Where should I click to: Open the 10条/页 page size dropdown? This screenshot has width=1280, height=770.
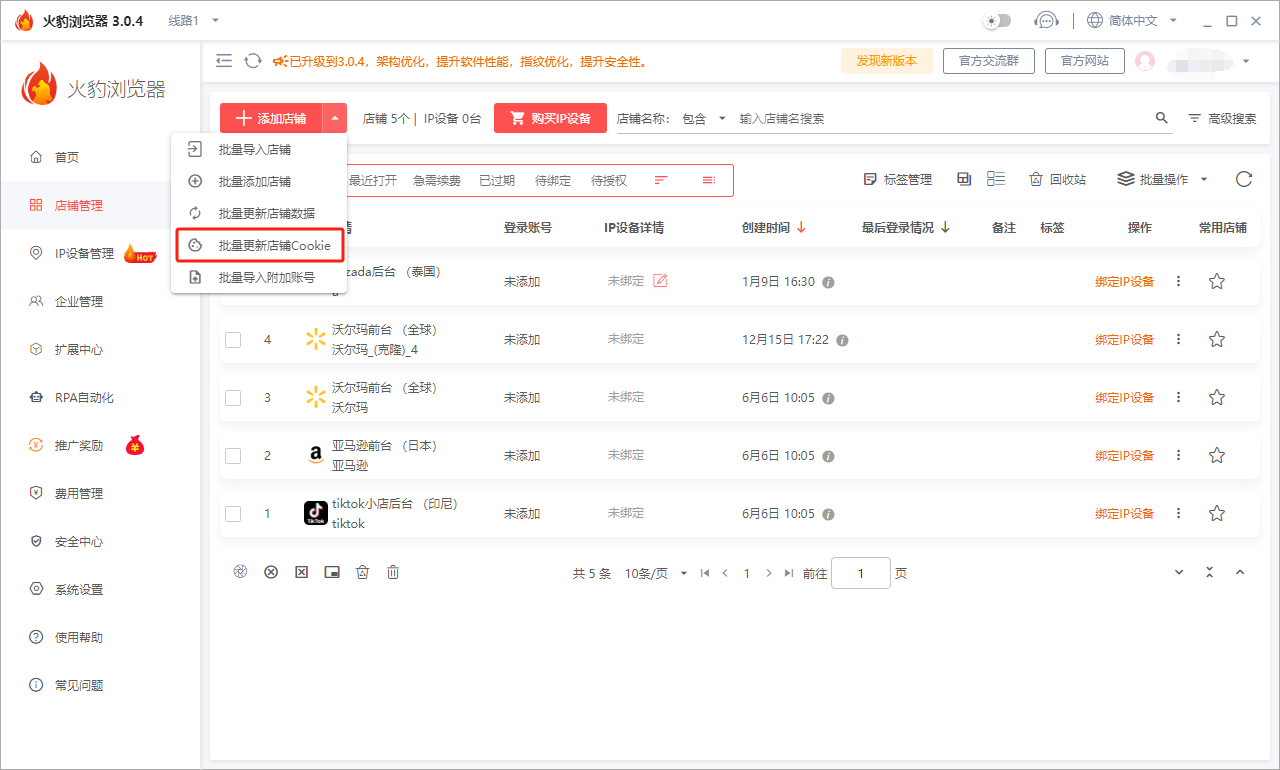[x=657, y=574]
